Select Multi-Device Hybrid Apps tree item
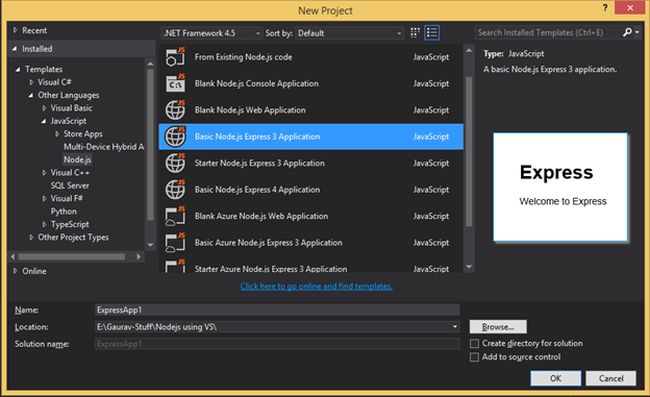 click(104, 147)
